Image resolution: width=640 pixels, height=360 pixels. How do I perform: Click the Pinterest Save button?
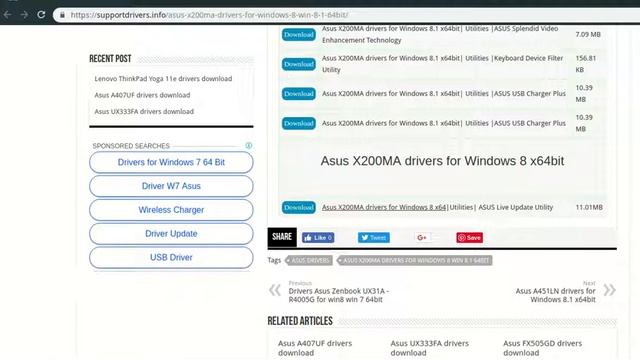[x=469, y=238]
